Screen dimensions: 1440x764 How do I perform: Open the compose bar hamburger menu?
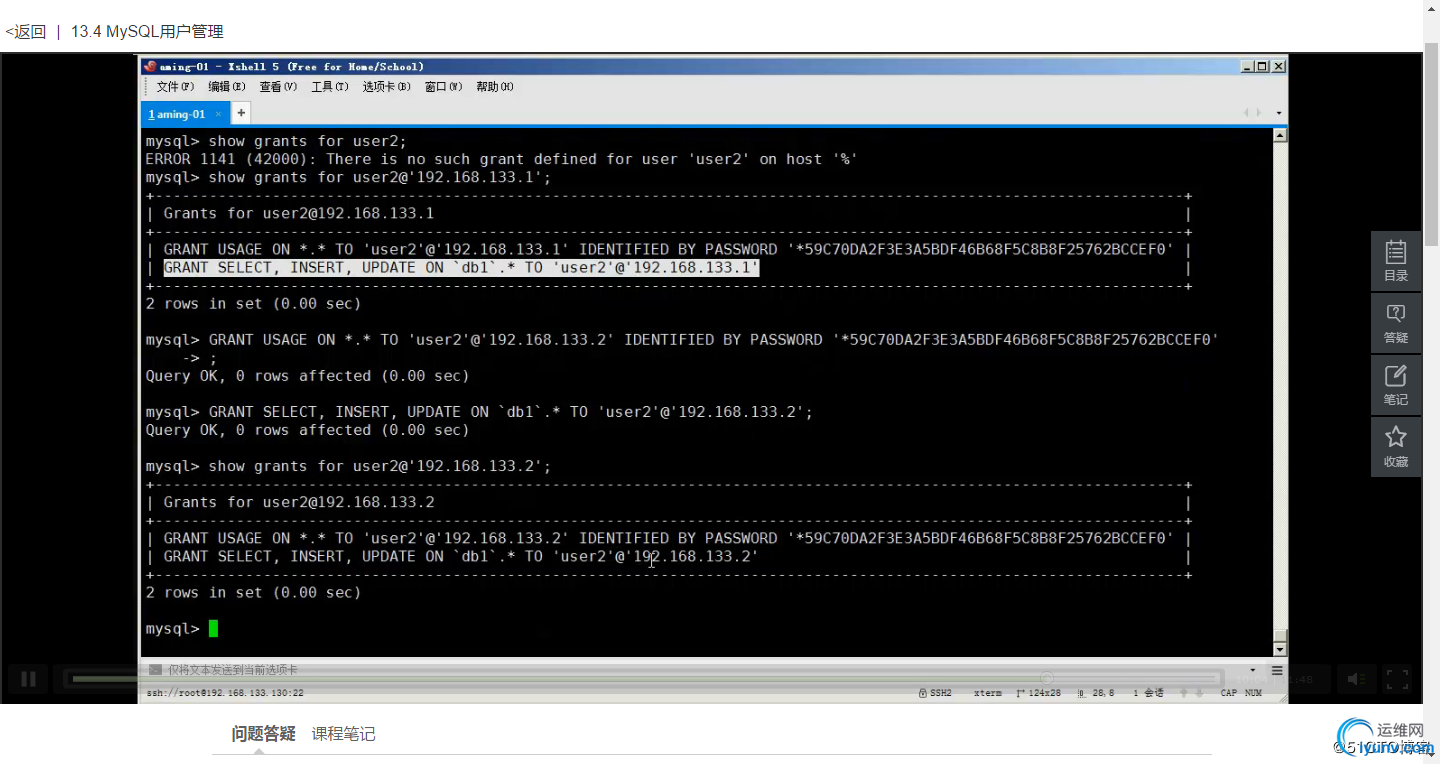pyautogui.click(x=1277, y=670)
